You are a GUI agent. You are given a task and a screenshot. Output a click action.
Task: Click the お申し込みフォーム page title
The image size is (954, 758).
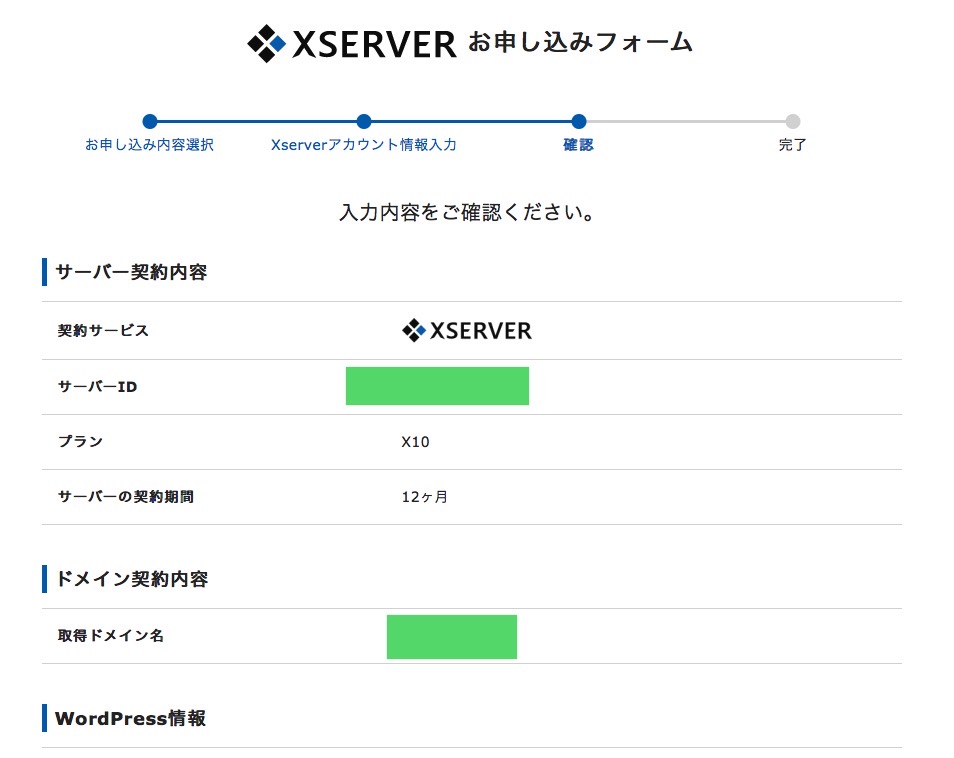click(580, 43)
